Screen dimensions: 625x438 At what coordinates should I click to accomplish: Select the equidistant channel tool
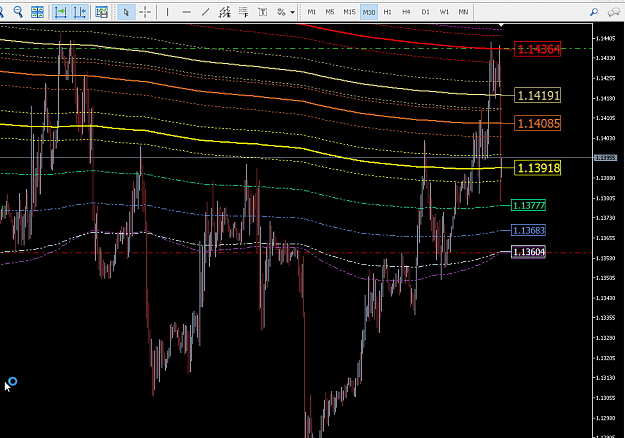click(x=224, y=12)
